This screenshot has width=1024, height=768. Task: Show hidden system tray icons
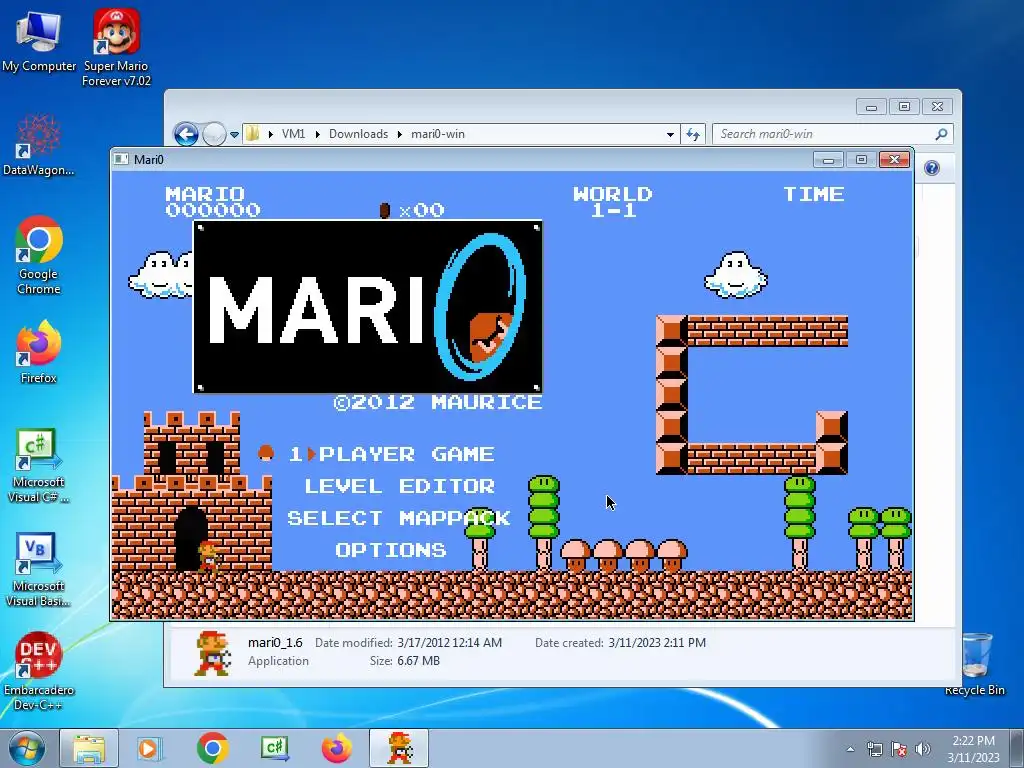click(x=850, y=749)
